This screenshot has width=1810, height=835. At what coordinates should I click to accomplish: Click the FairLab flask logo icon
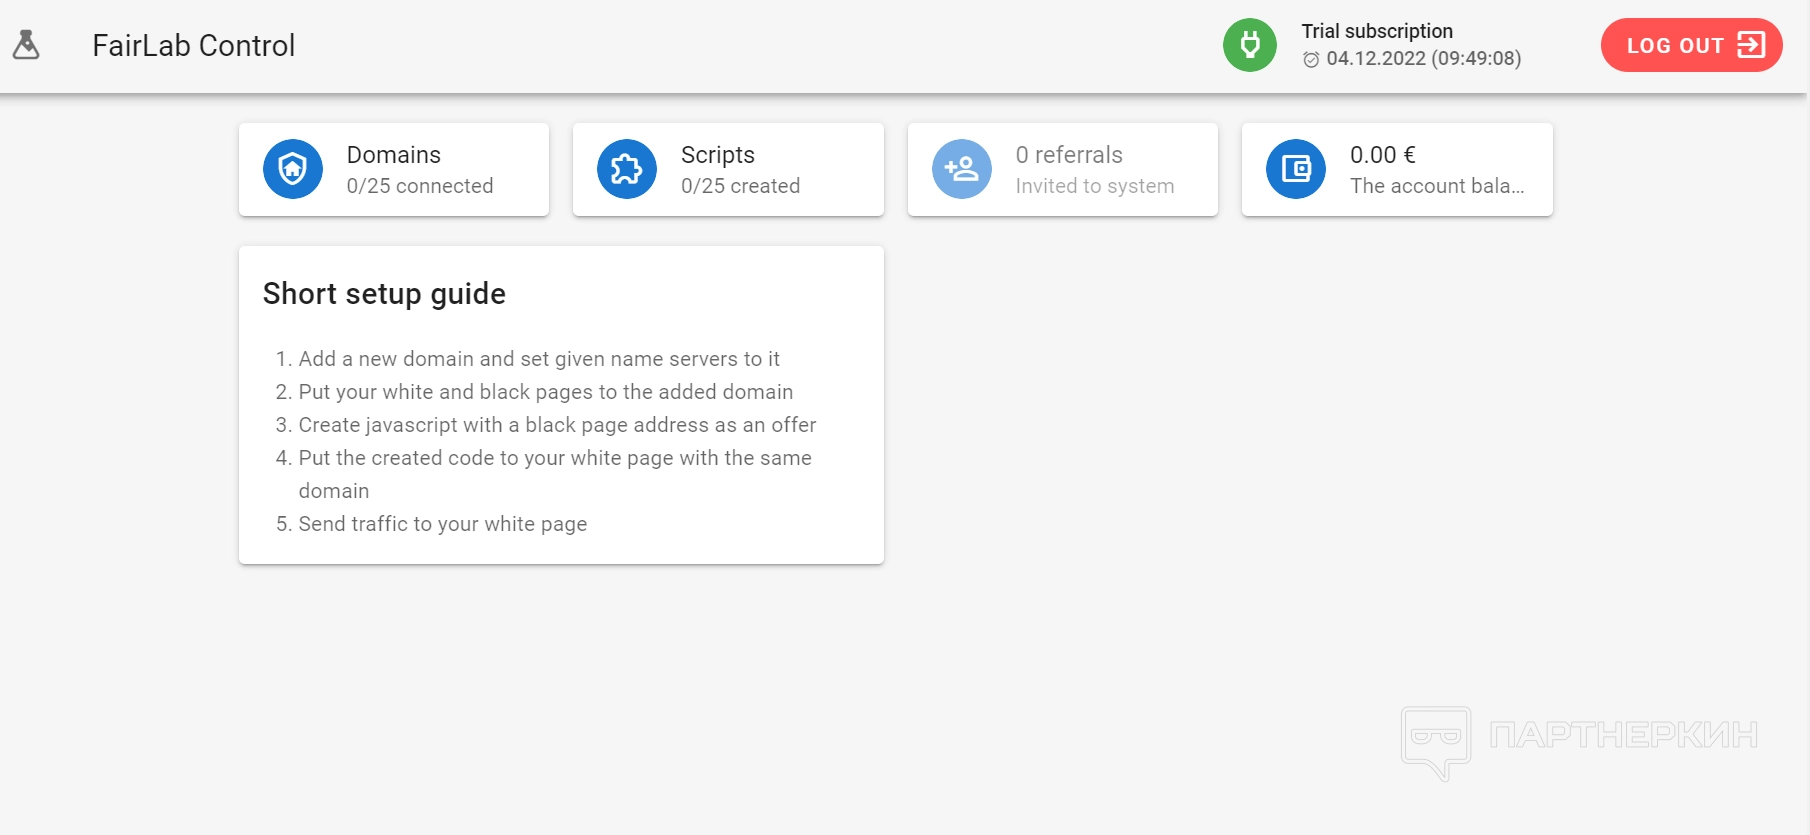point(26,45)
